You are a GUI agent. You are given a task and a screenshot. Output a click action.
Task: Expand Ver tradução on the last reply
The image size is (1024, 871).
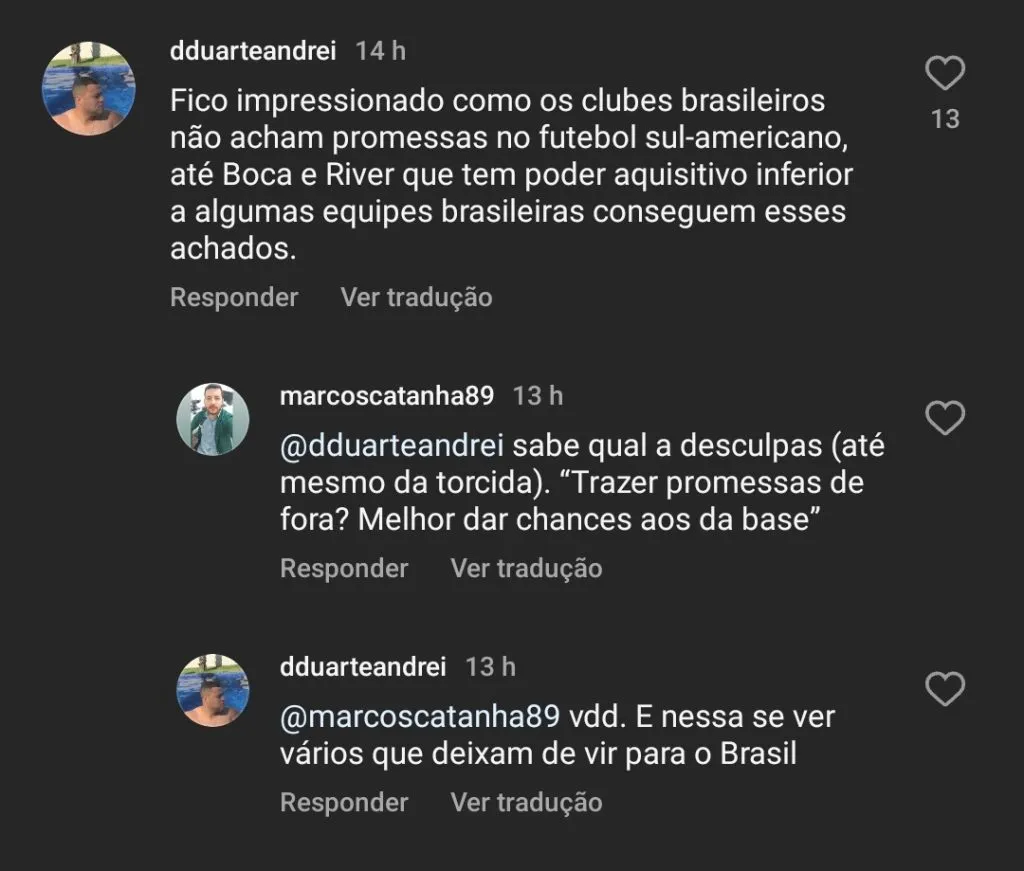[x=526, y=803]
